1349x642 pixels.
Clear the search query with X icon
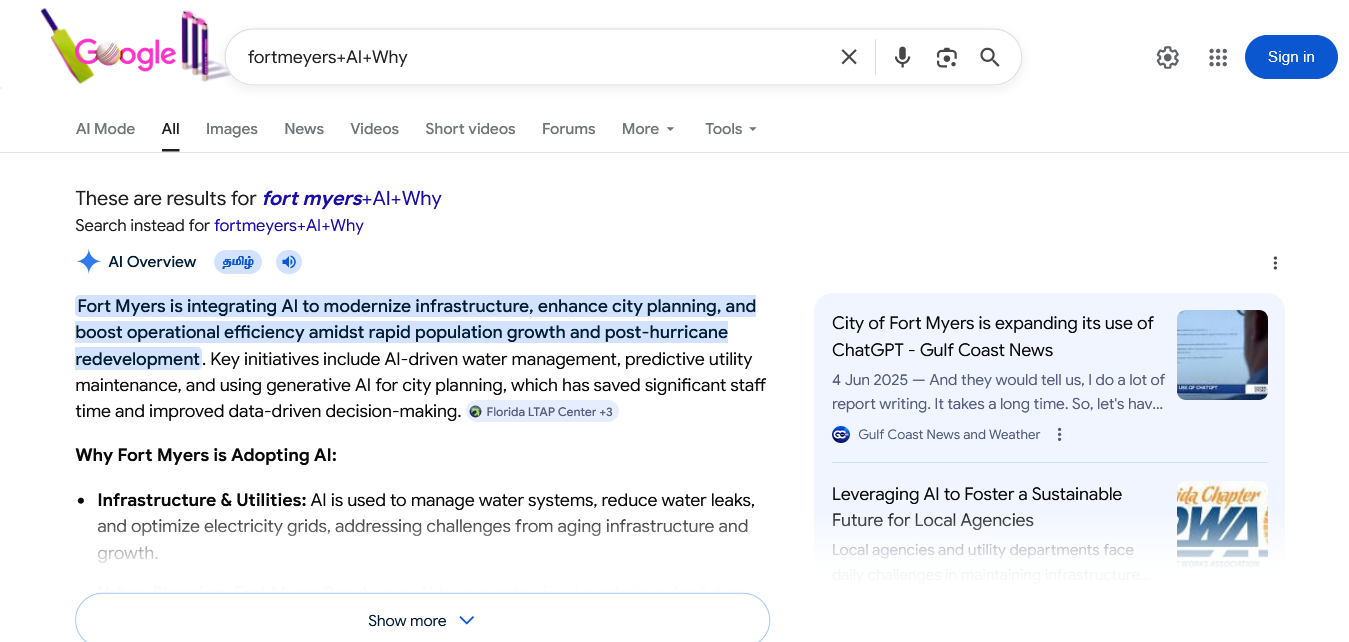[849, 57]
